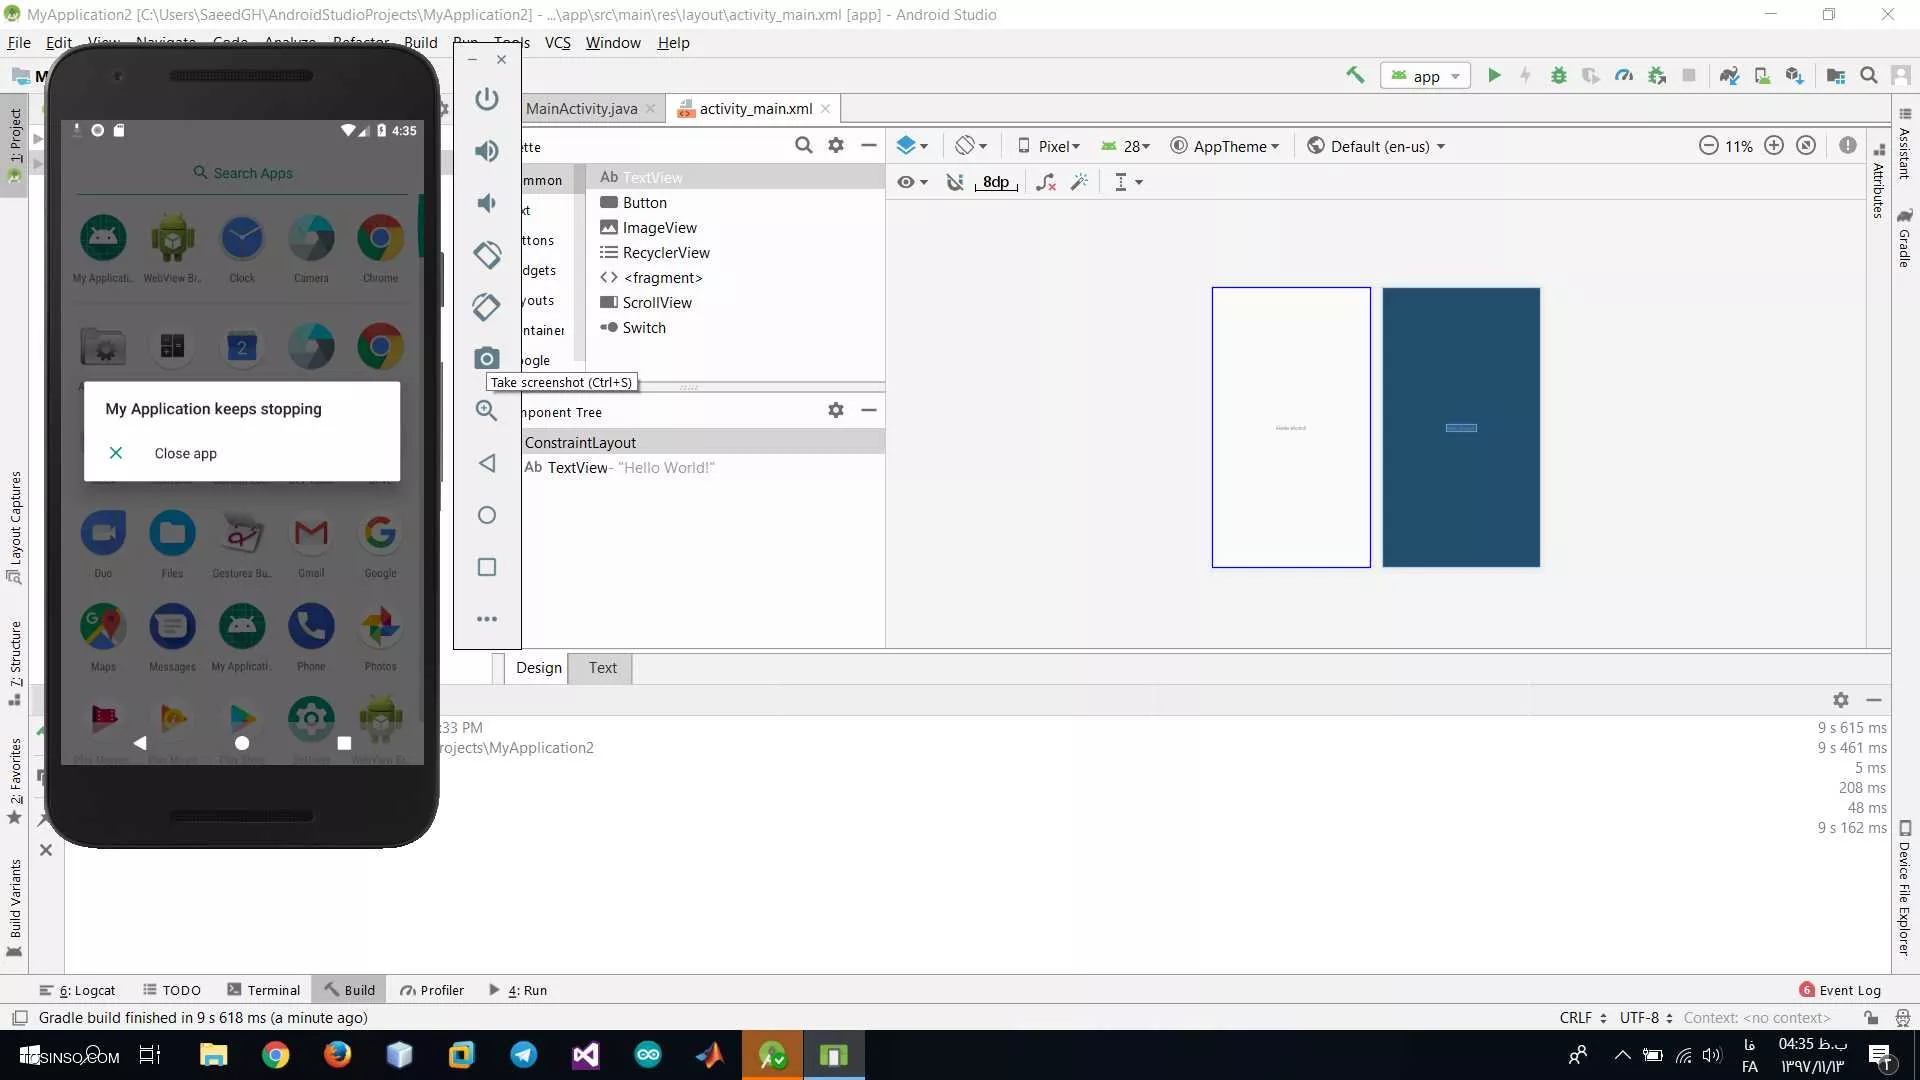1920x1080 pixels.
Task: Open the orientation for preview dropdown
Action: pyautogui.click(x=970, y=146)
